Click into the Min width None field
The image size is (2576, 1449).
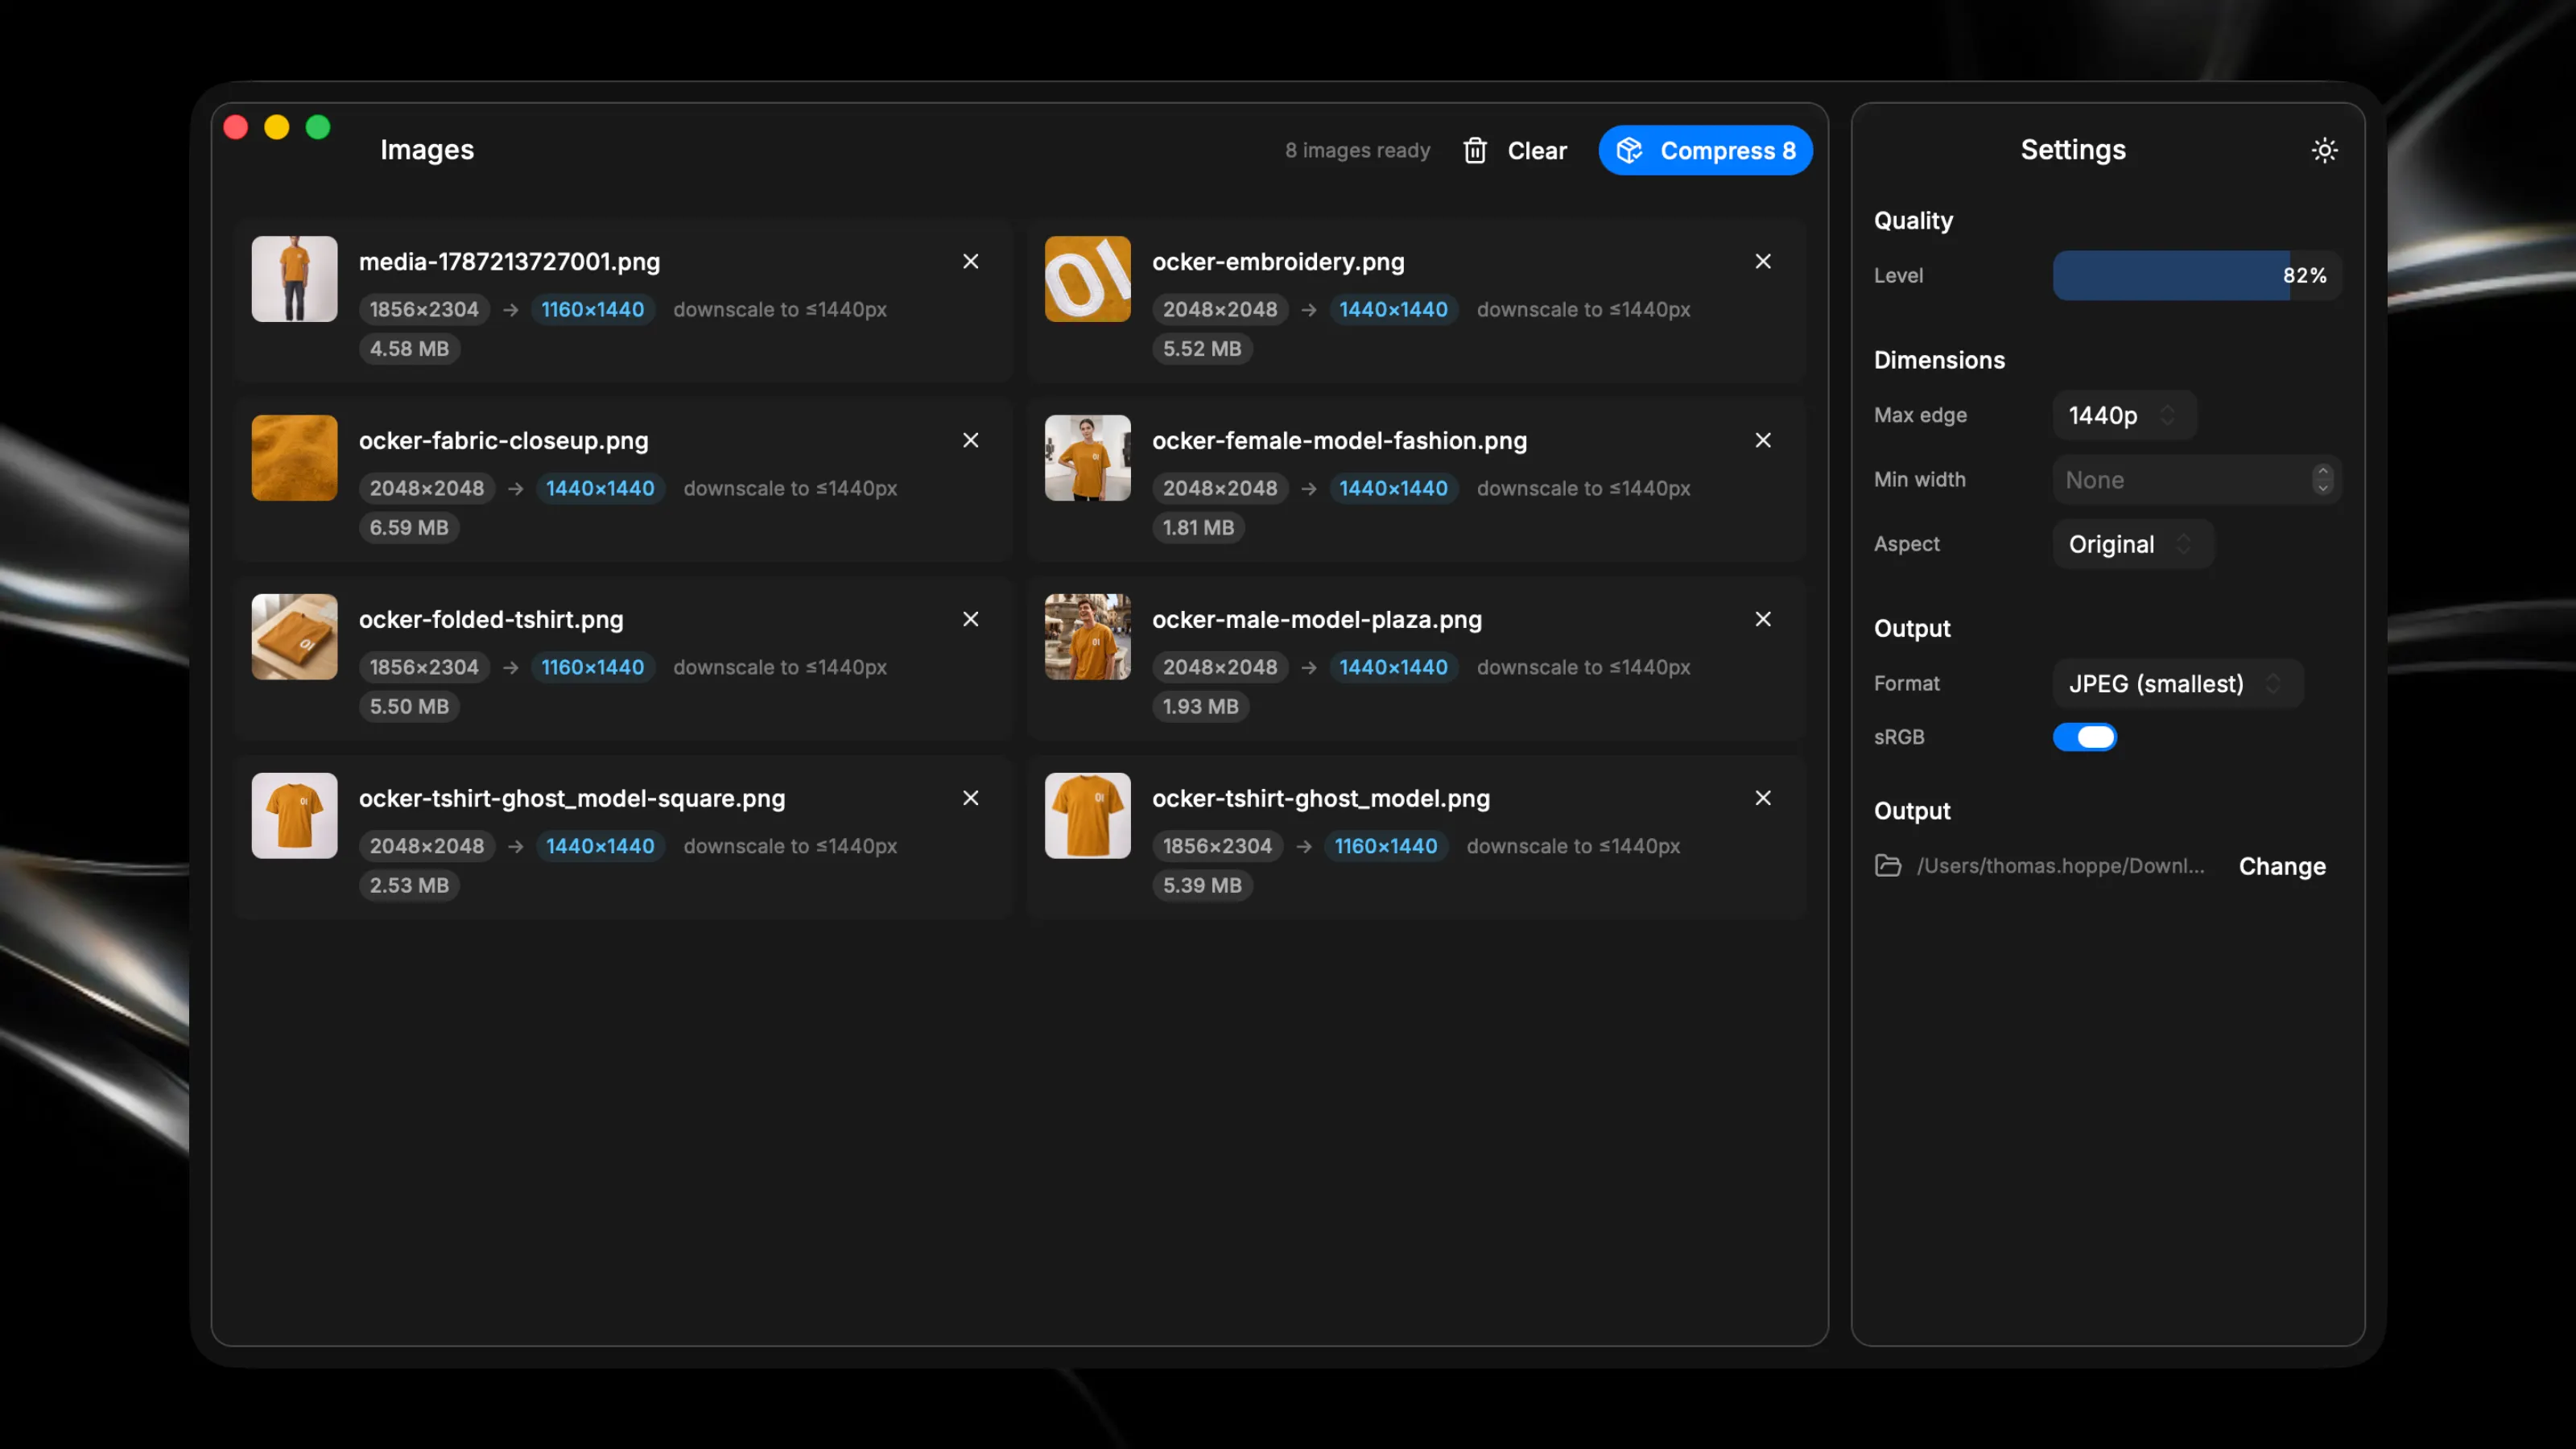coord(2196,480)
